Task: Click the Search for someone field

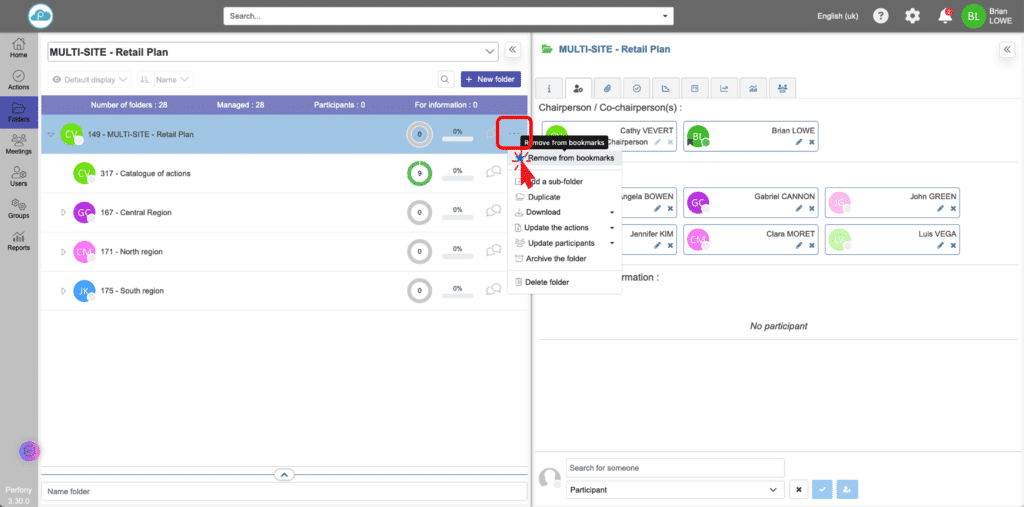Action: 674,467
